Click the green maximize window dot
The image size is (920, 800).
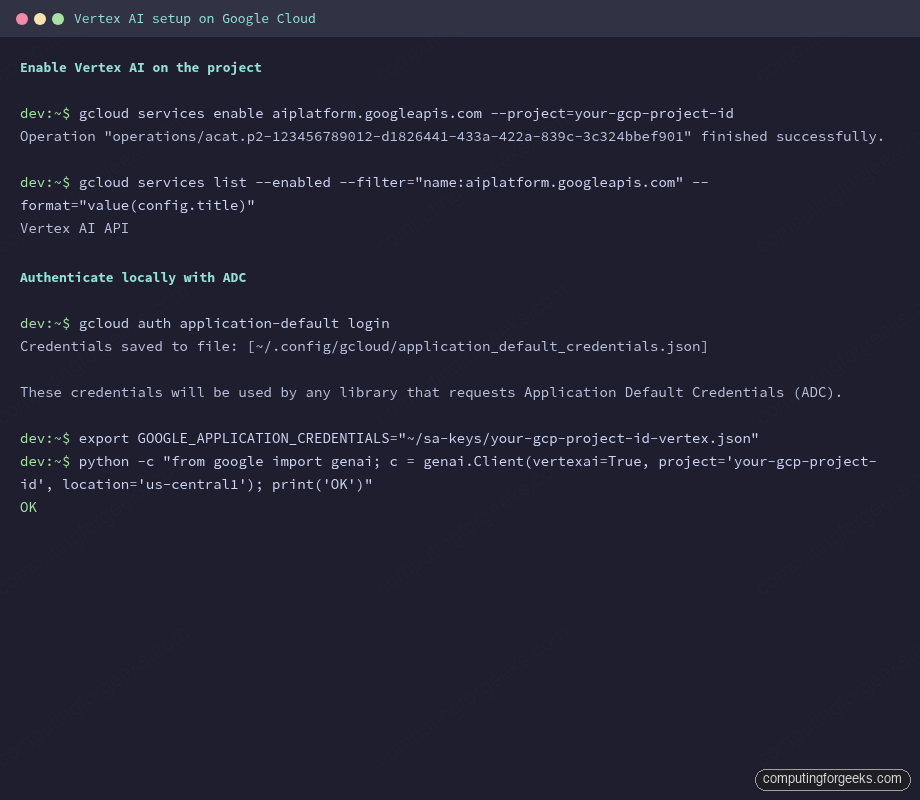pos(58,19)
